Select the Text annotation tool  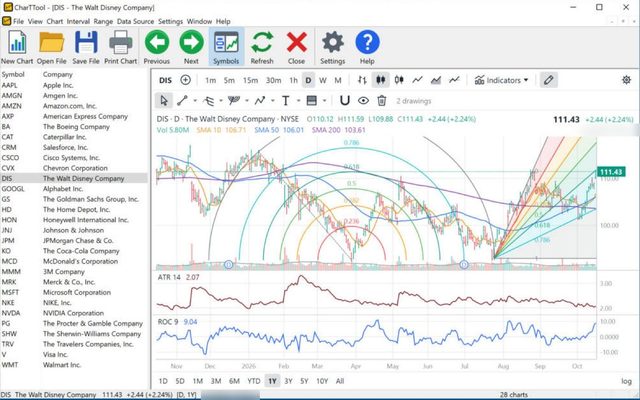[286, 100]
